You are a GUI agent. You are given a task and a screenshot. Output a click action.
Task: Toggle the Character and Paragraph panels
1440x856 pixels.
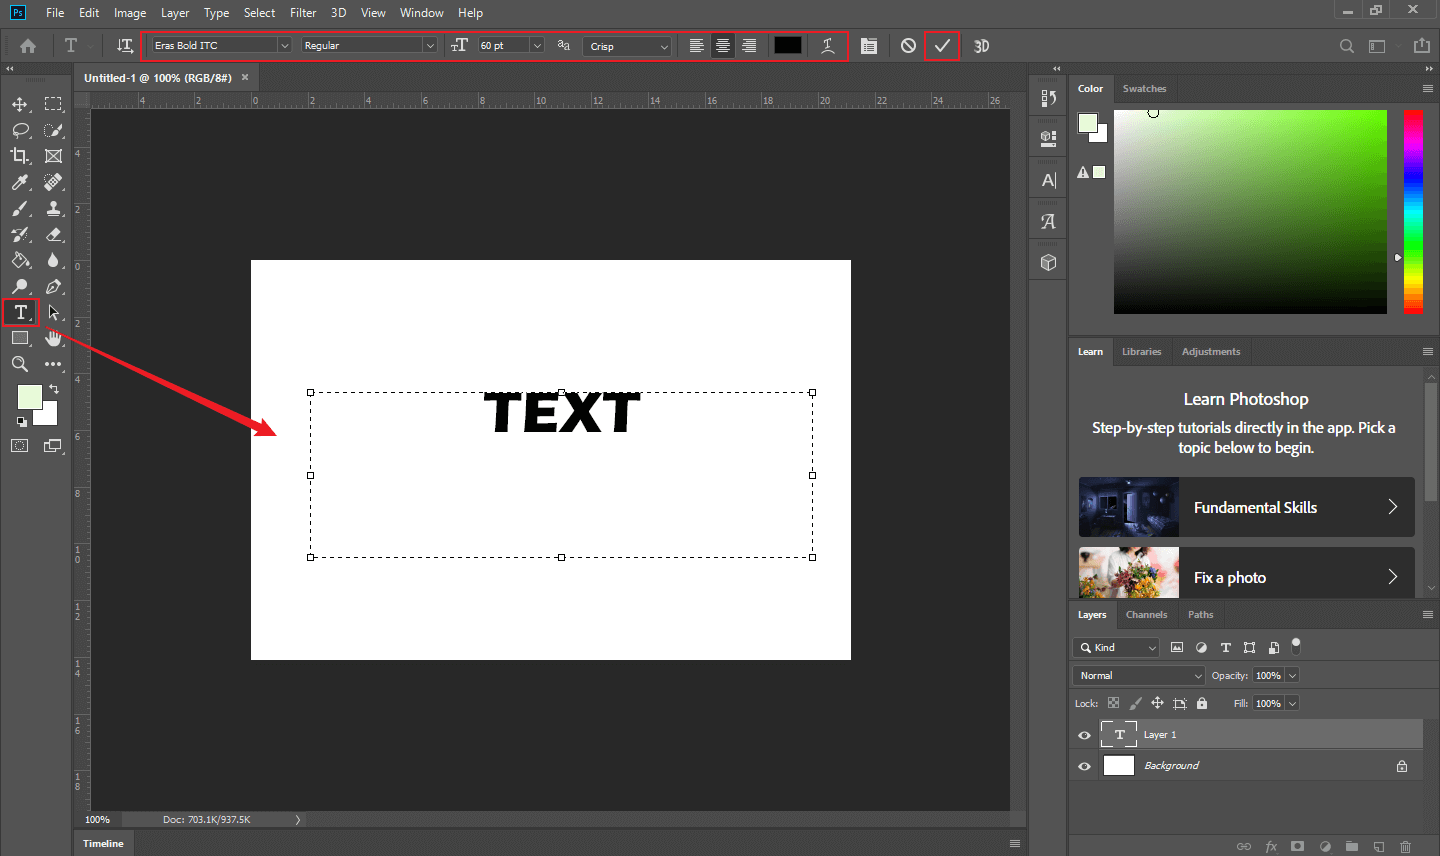(868, 45)
